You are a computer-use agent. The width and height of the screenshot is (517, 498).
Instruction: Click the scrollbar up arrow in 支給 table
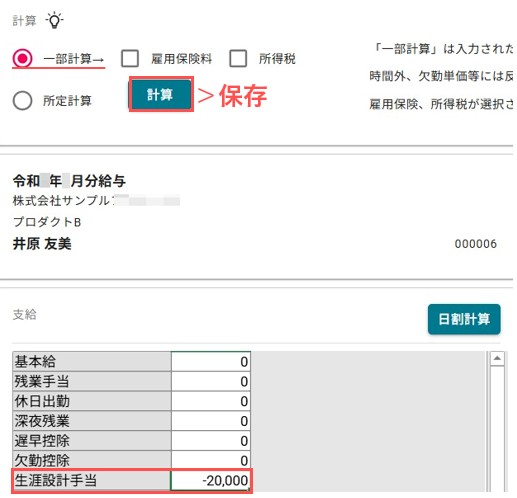[497, 359]
